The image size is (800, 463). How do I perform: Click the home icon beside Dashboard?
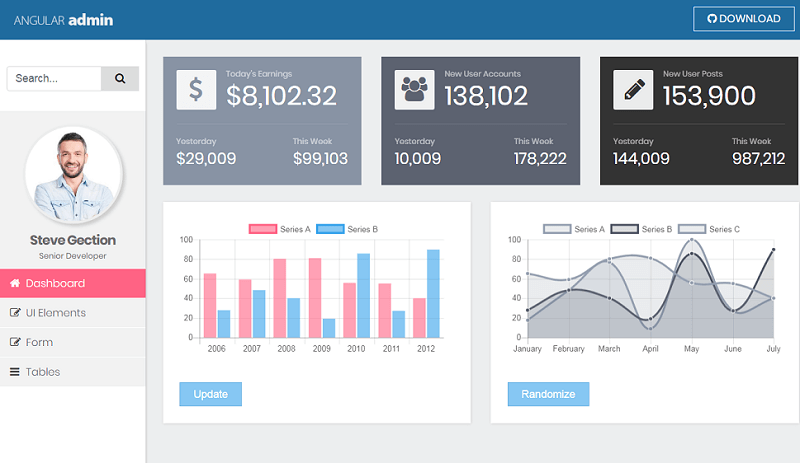pos(15,283)
